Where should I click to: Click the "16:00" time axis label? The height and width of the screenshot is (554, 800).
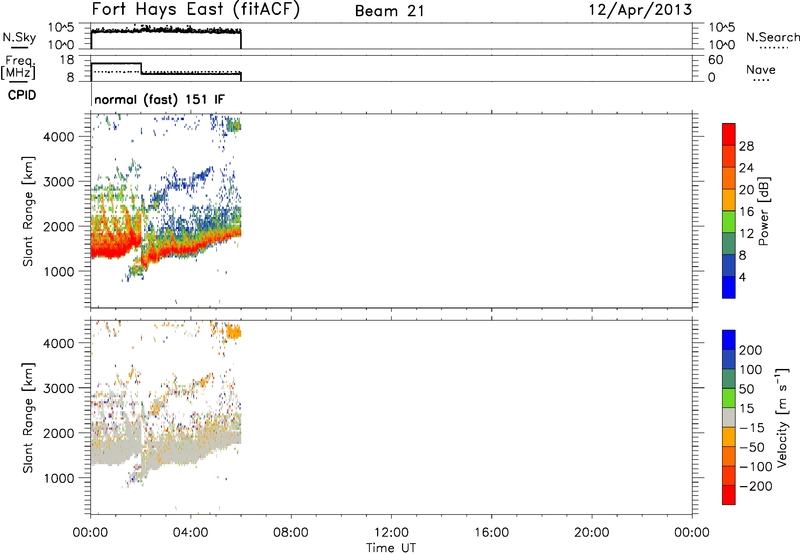coord(491,533)
